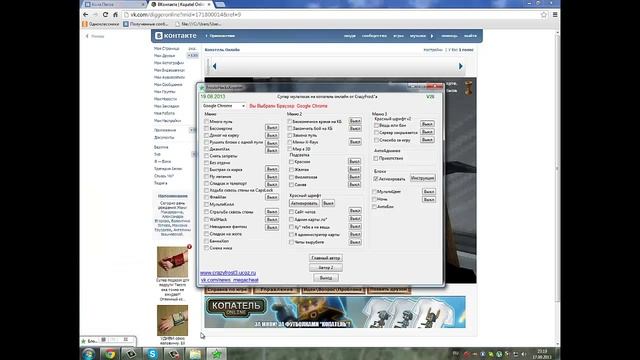The image size is (640, 360).
Task: Open Мои Друзья in VK sidebar
Action: [x=164, y=56]
